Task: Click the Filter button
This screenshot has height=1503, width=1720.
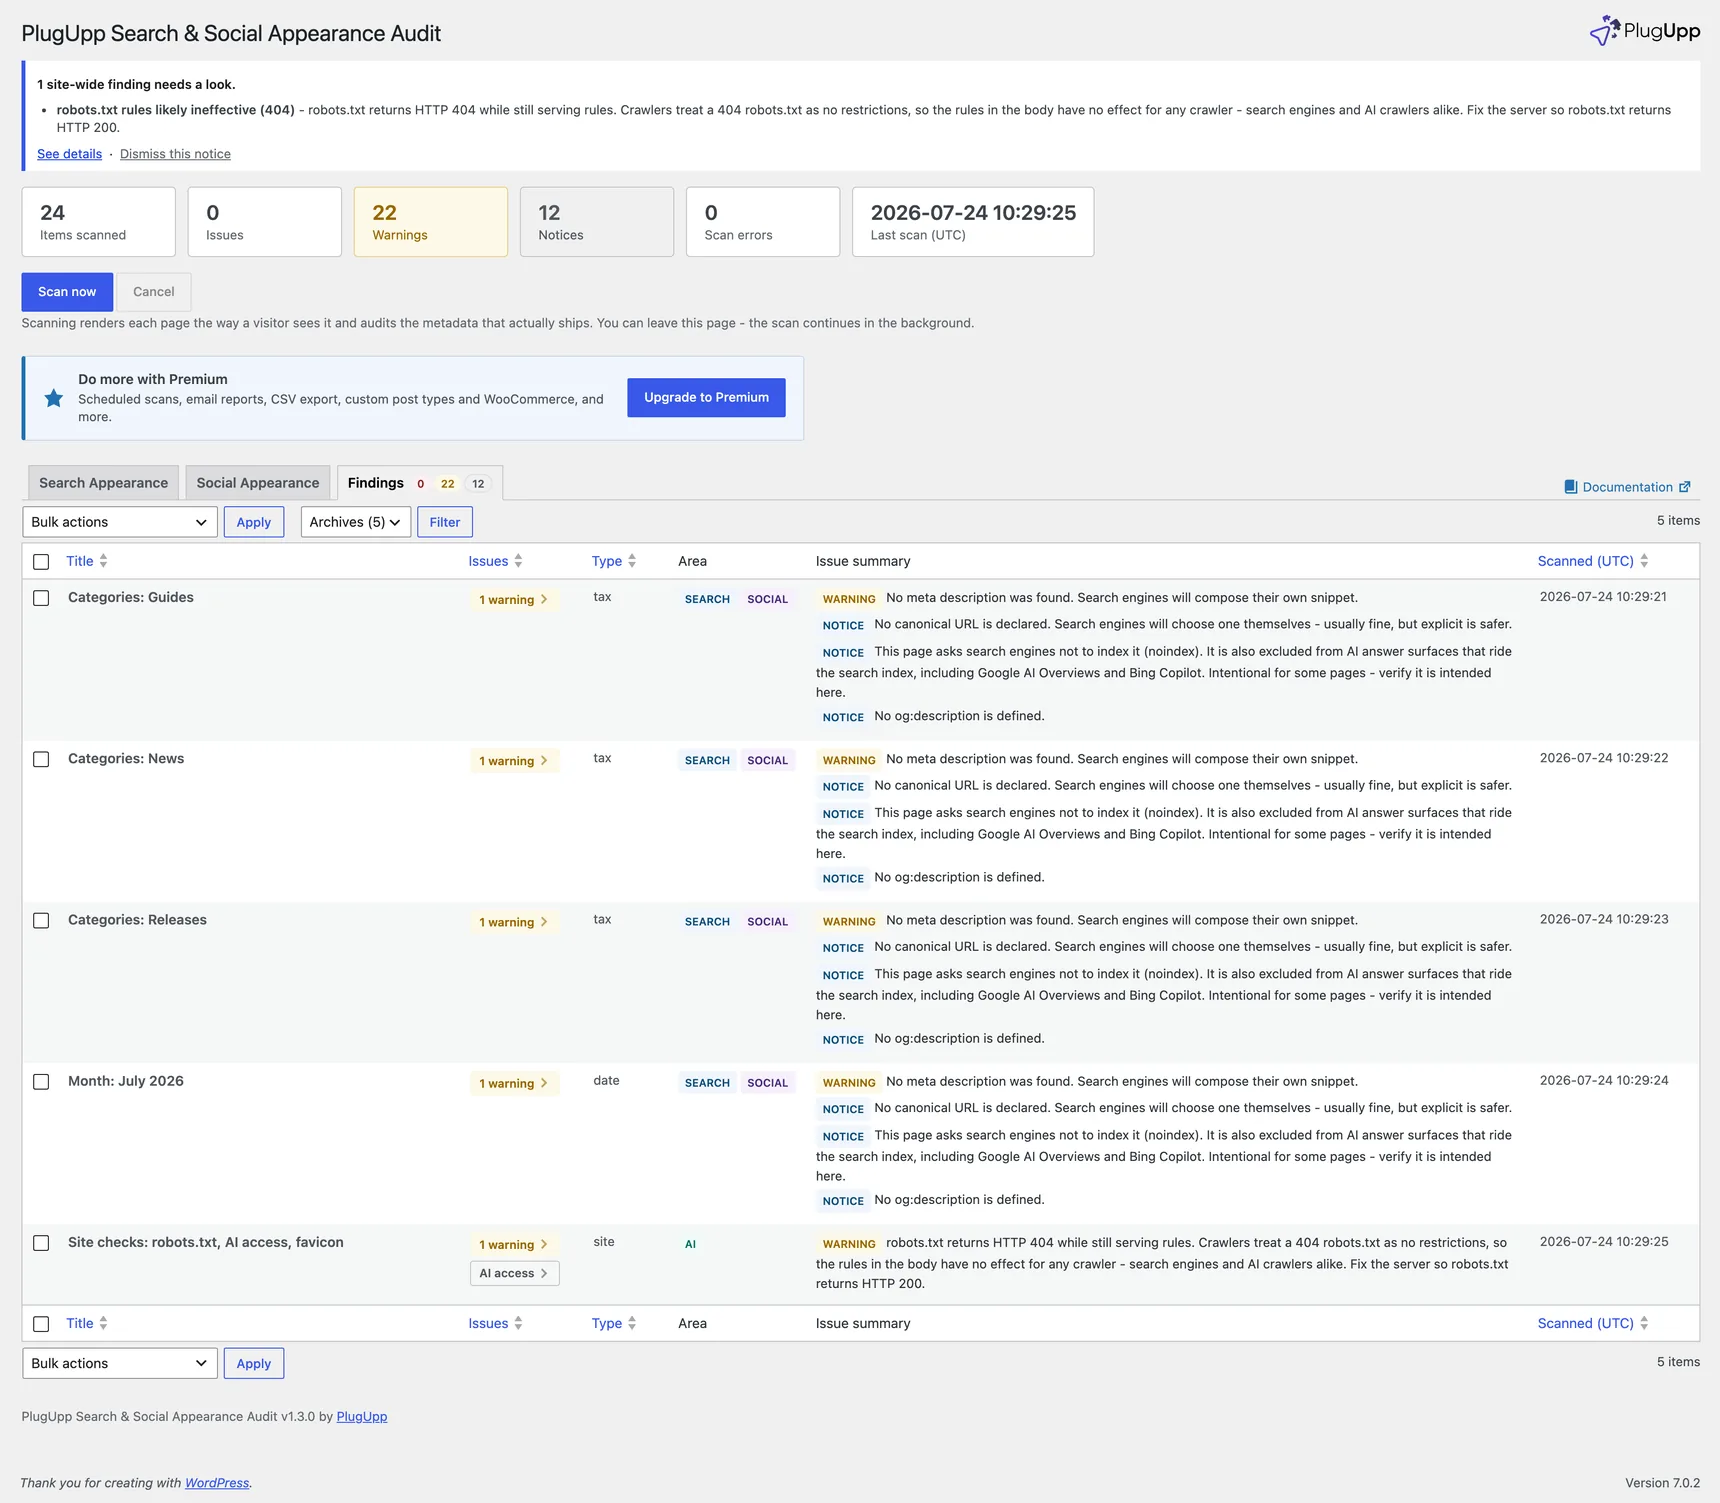Action: pyautogui.click(x=445, y=522)
